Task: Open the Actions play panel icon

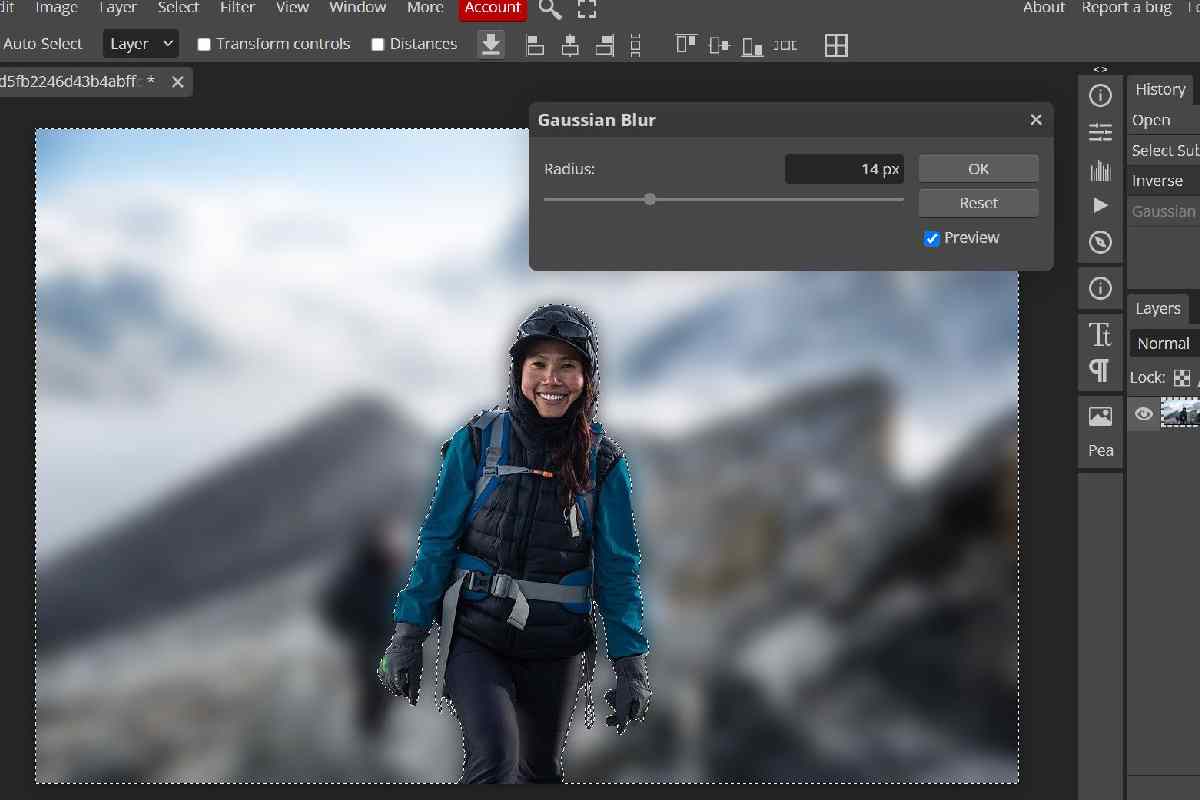Action: 1100,206
